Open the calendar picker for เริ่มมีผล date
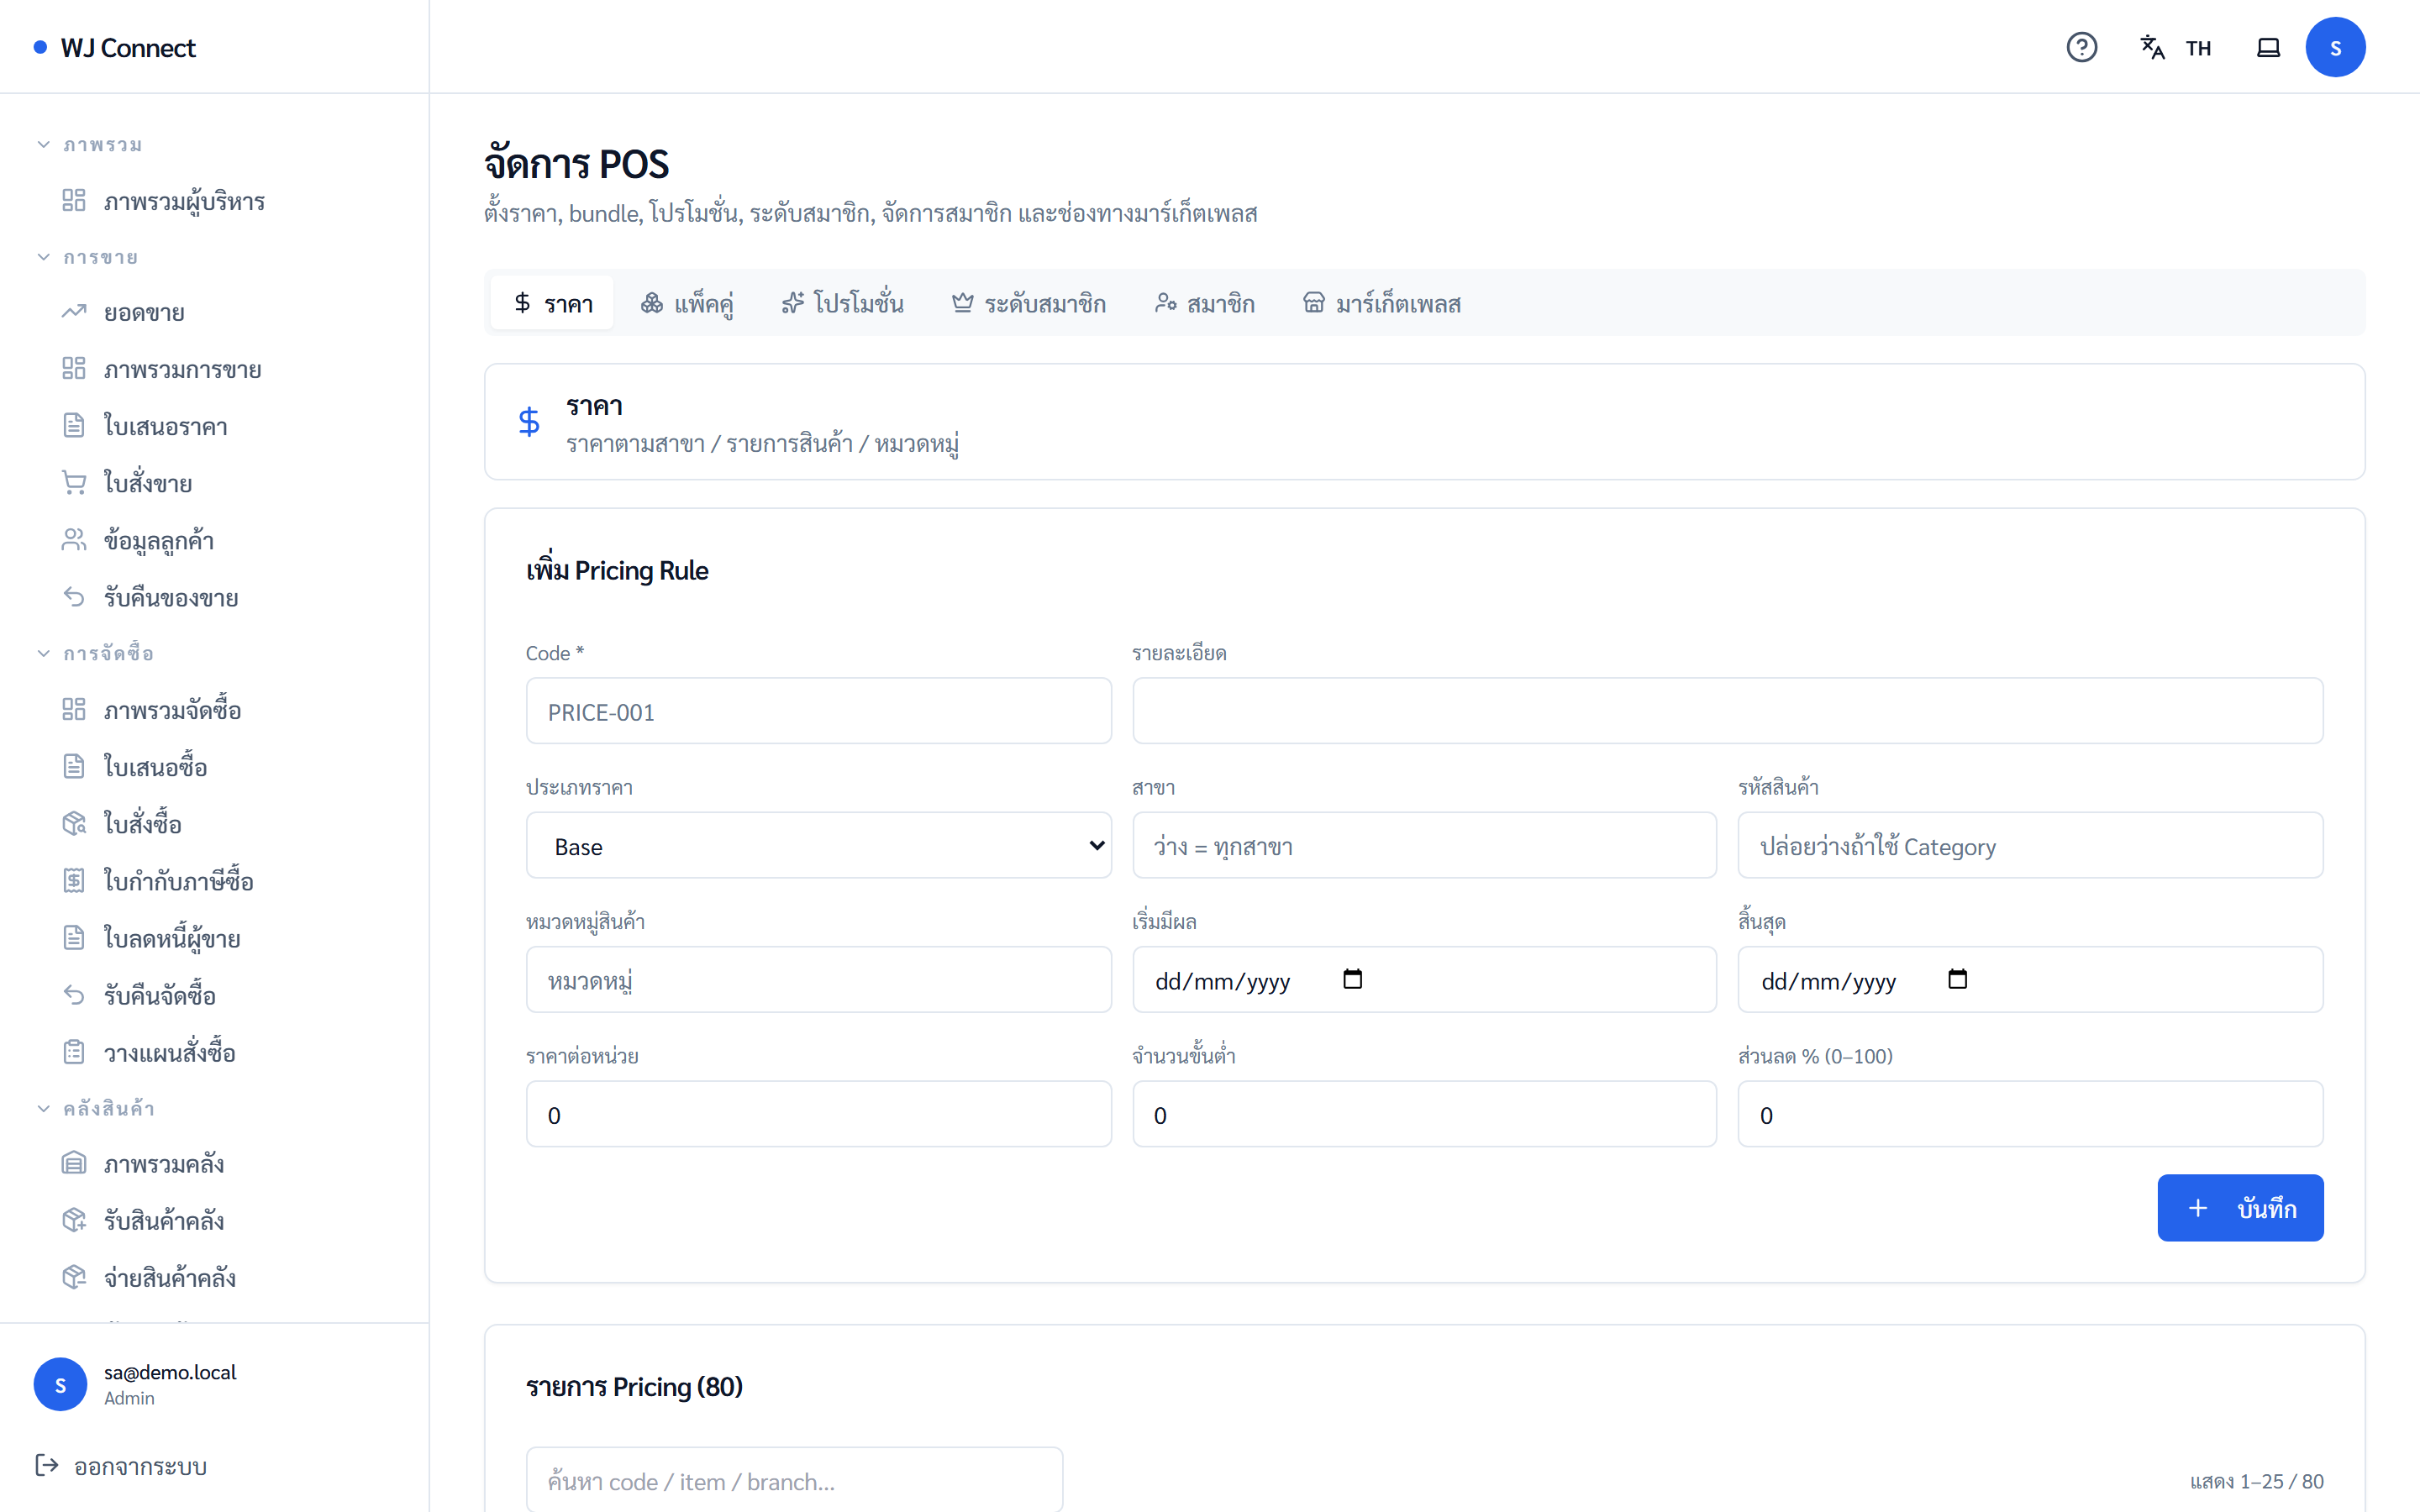Viewport: 2420px width, 1512px height. (1352, 979)
